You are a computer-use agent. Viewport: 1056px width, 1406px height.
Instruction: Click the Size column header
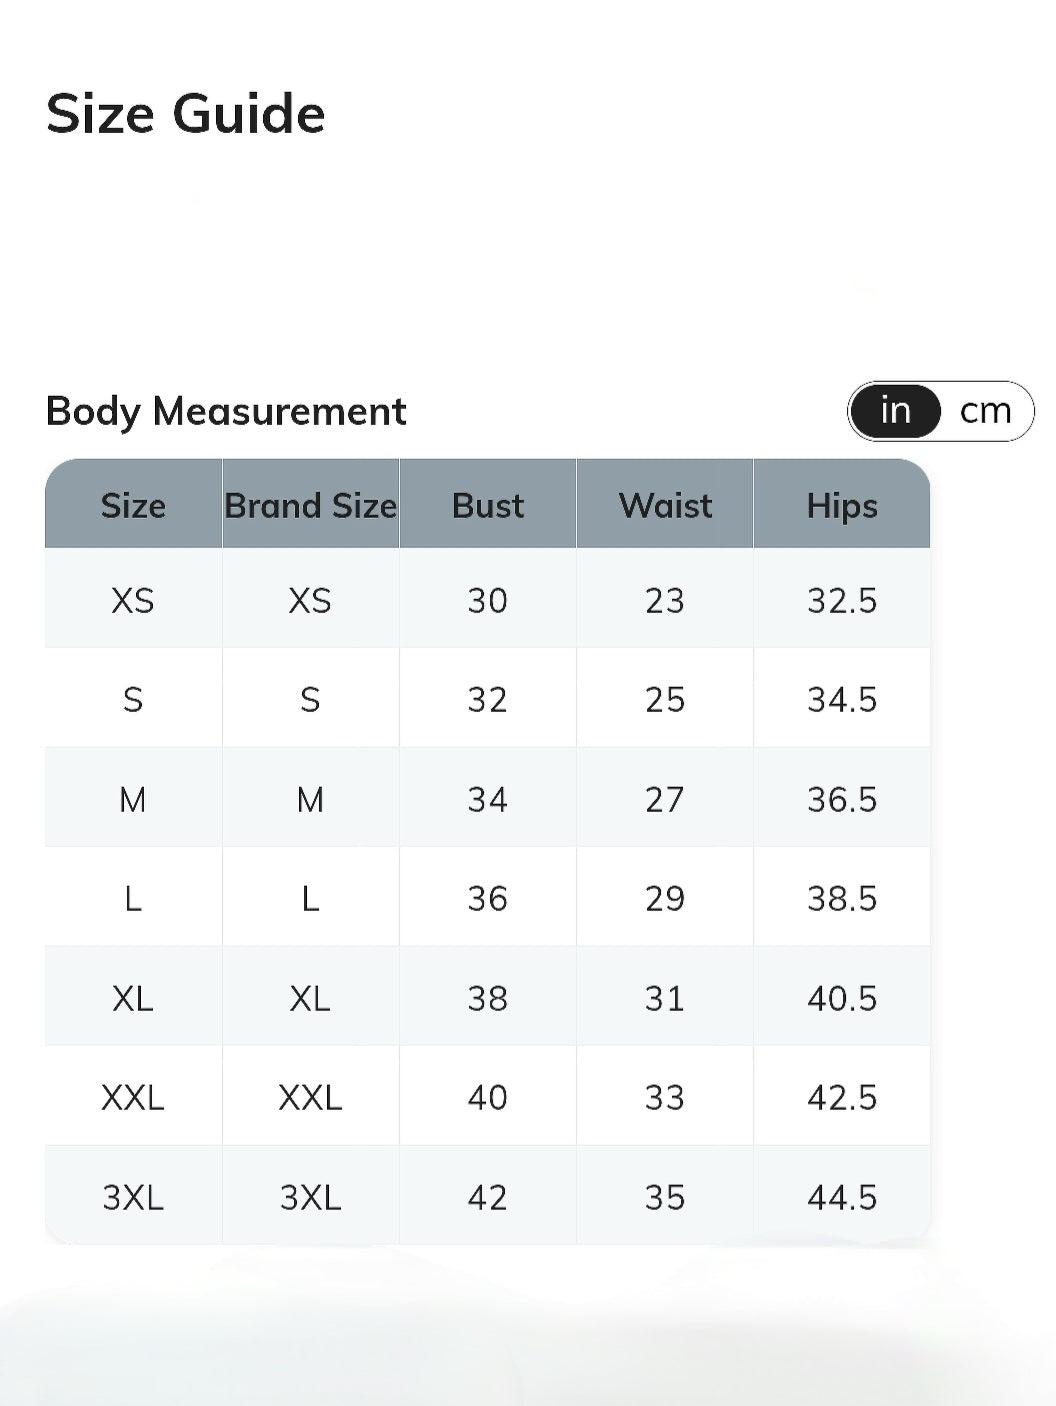click(133, 505)
